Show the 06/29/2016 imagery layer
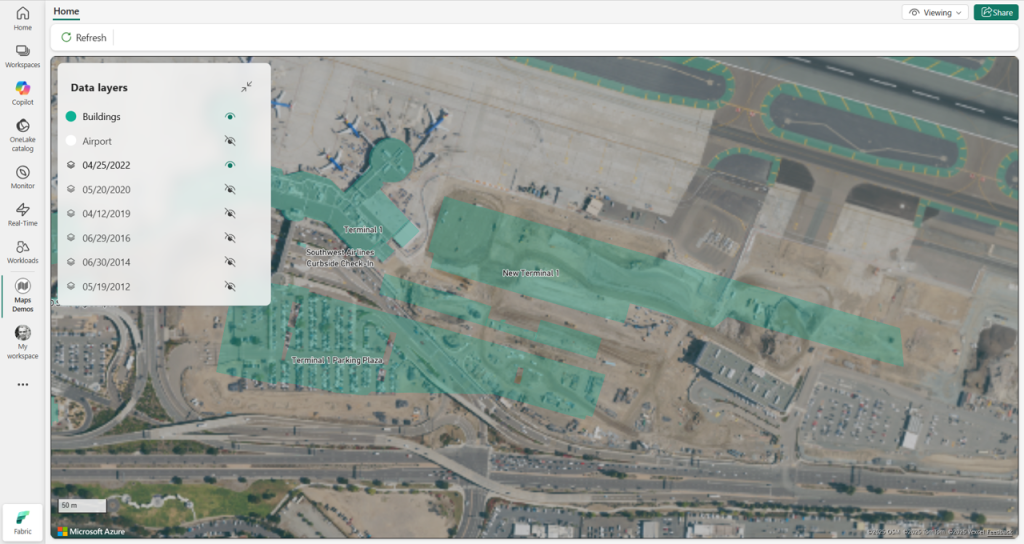The height and width of the screenshot is (544, 1024). pos(229,237)
